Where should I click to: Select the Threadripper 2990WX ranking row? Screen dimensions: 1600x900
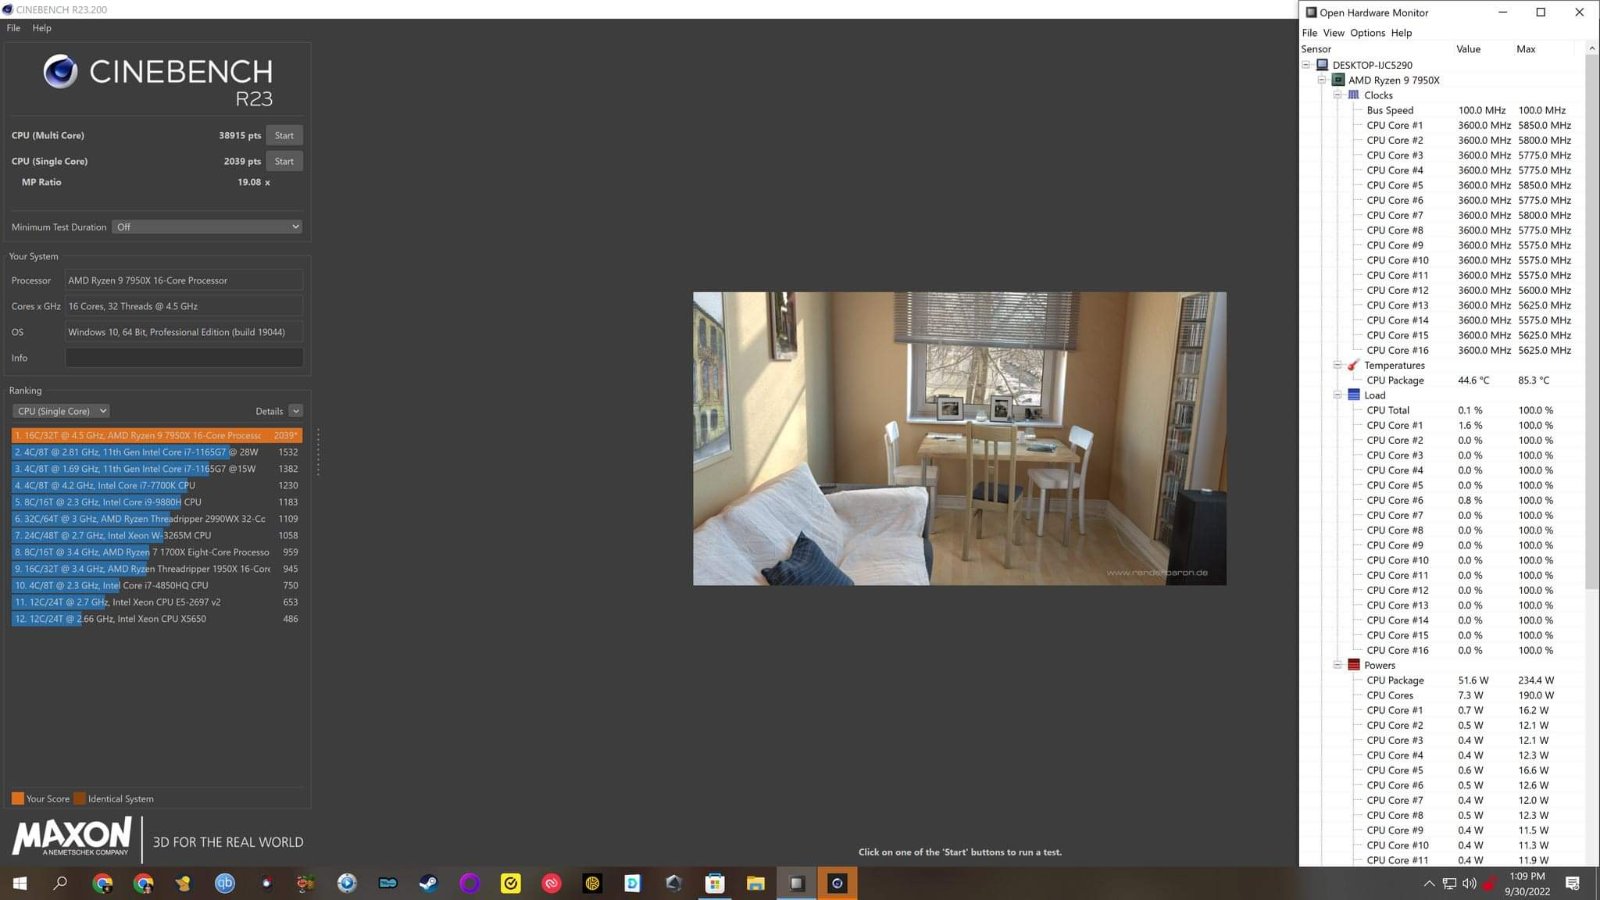click(157, 519)
